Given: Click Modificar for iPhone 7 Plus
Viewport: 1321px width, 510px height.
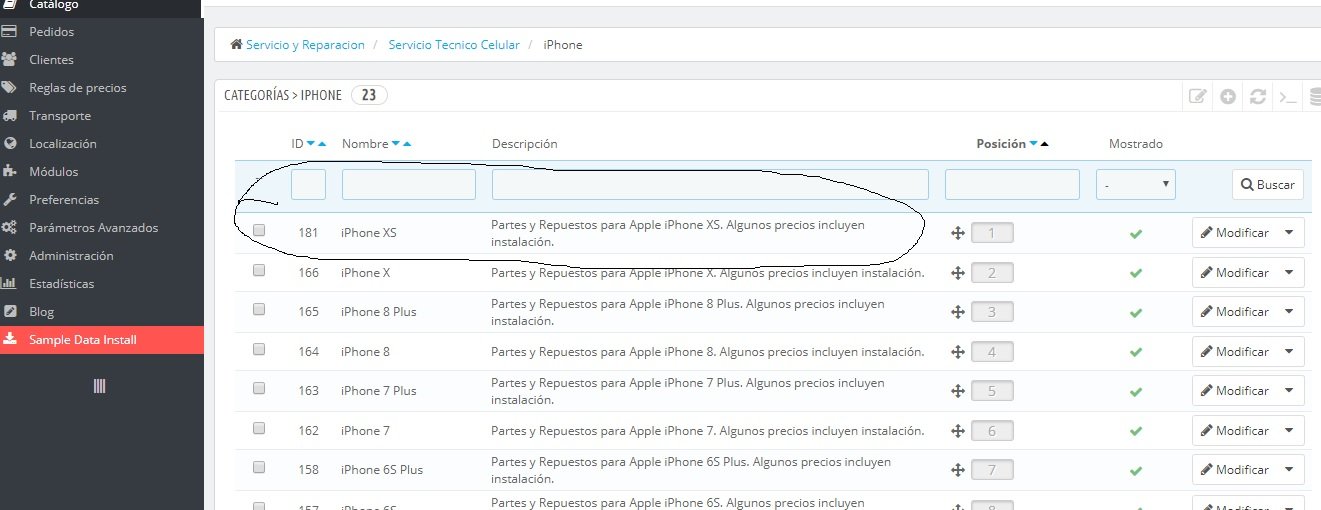Looking at the screenshot, I should pyautogui.click(x=1234, y=391).
